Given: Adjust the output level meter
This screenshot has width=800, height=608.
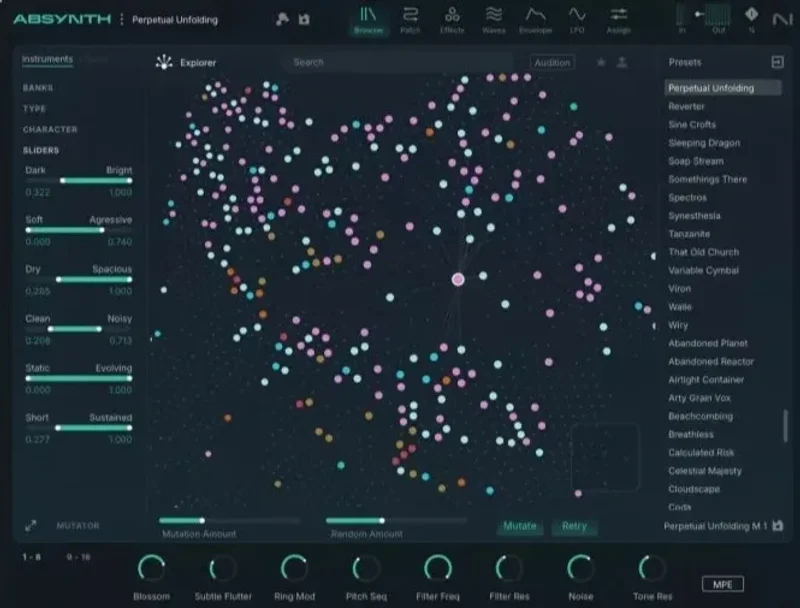Looking at the screenshot, I should point(719,15).
